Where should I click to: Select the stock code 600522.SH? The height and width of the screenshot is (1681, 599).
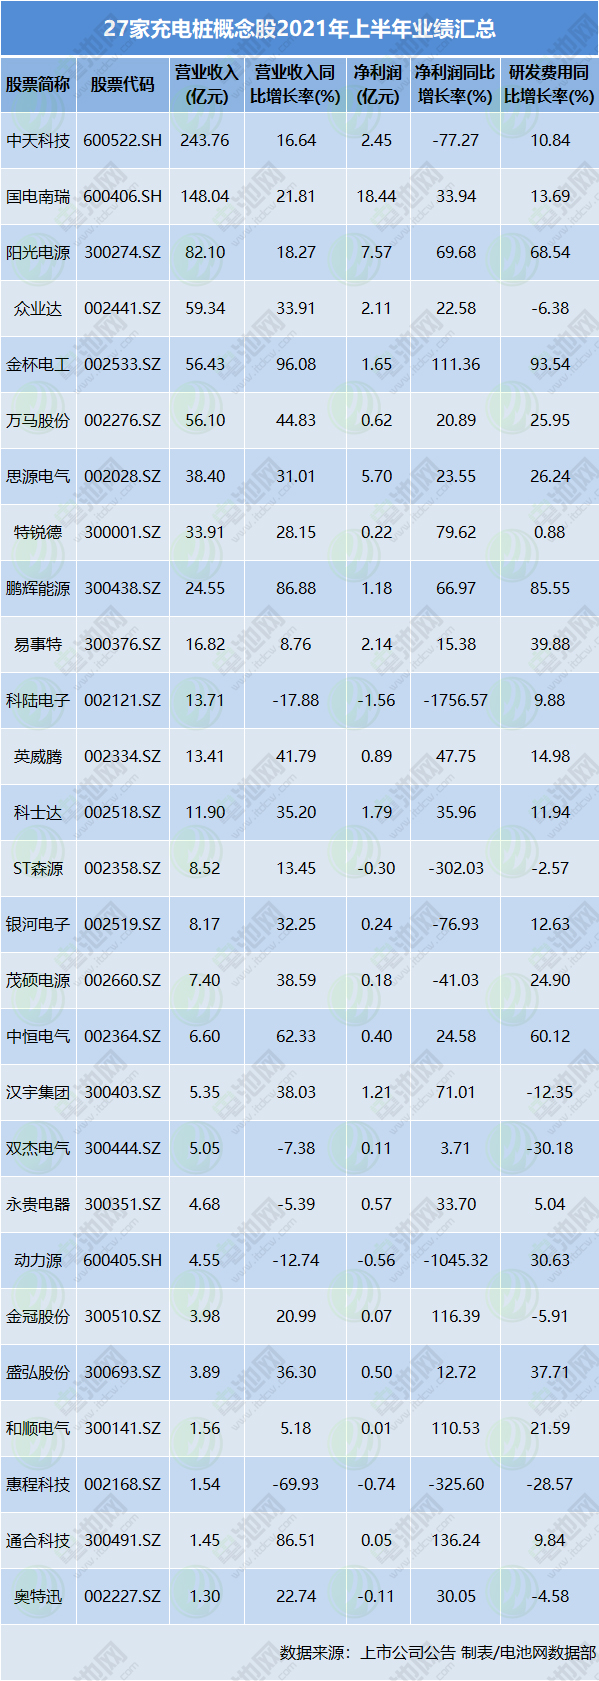pyautogui.click(x=122, y=140)
